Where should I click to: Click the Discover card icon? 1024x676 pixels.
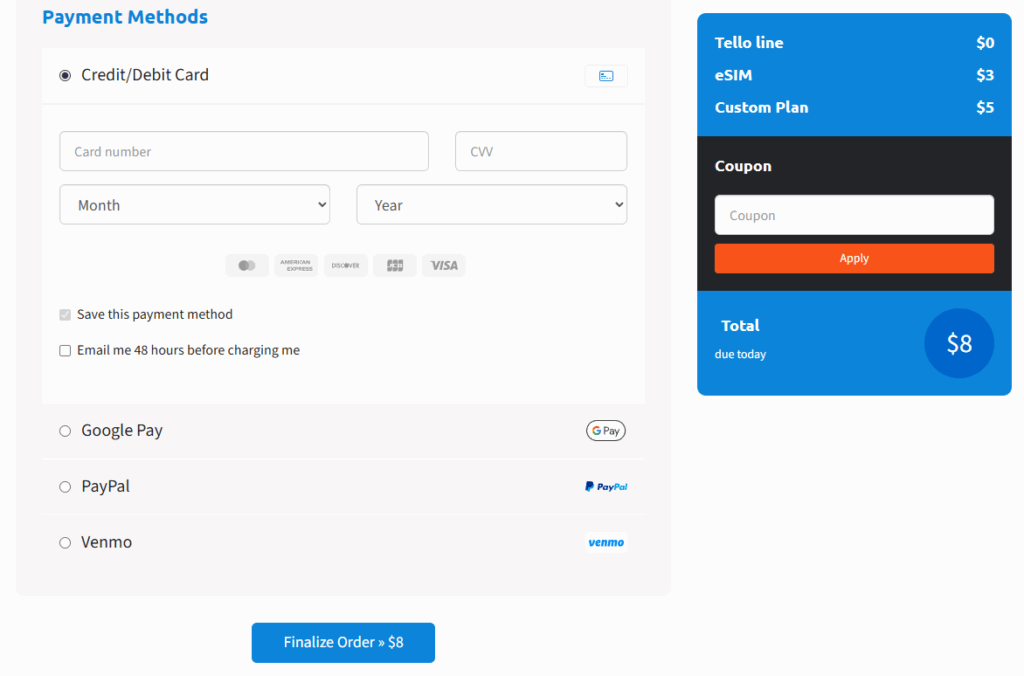[346, 265]
